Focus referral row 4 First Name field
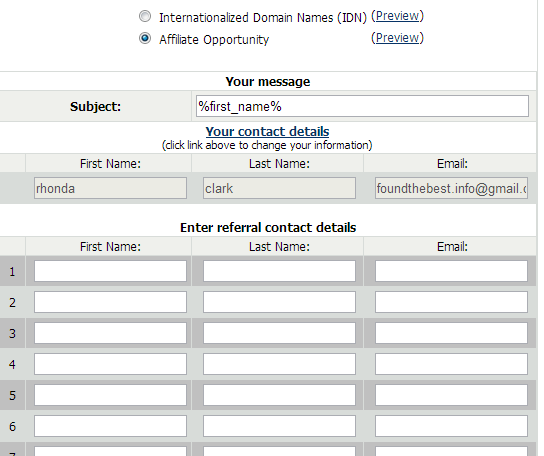The image size is (544, 456). pos(110,364)
